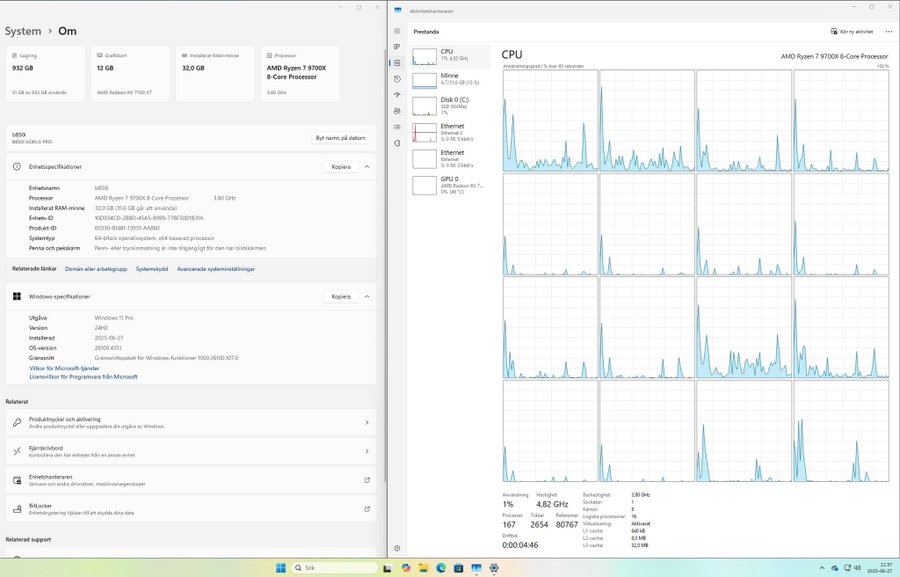Click Kör ny aktivitet in Task Manager
The width and height of the screenshot is (900, 577).
(x=852, y=32)
